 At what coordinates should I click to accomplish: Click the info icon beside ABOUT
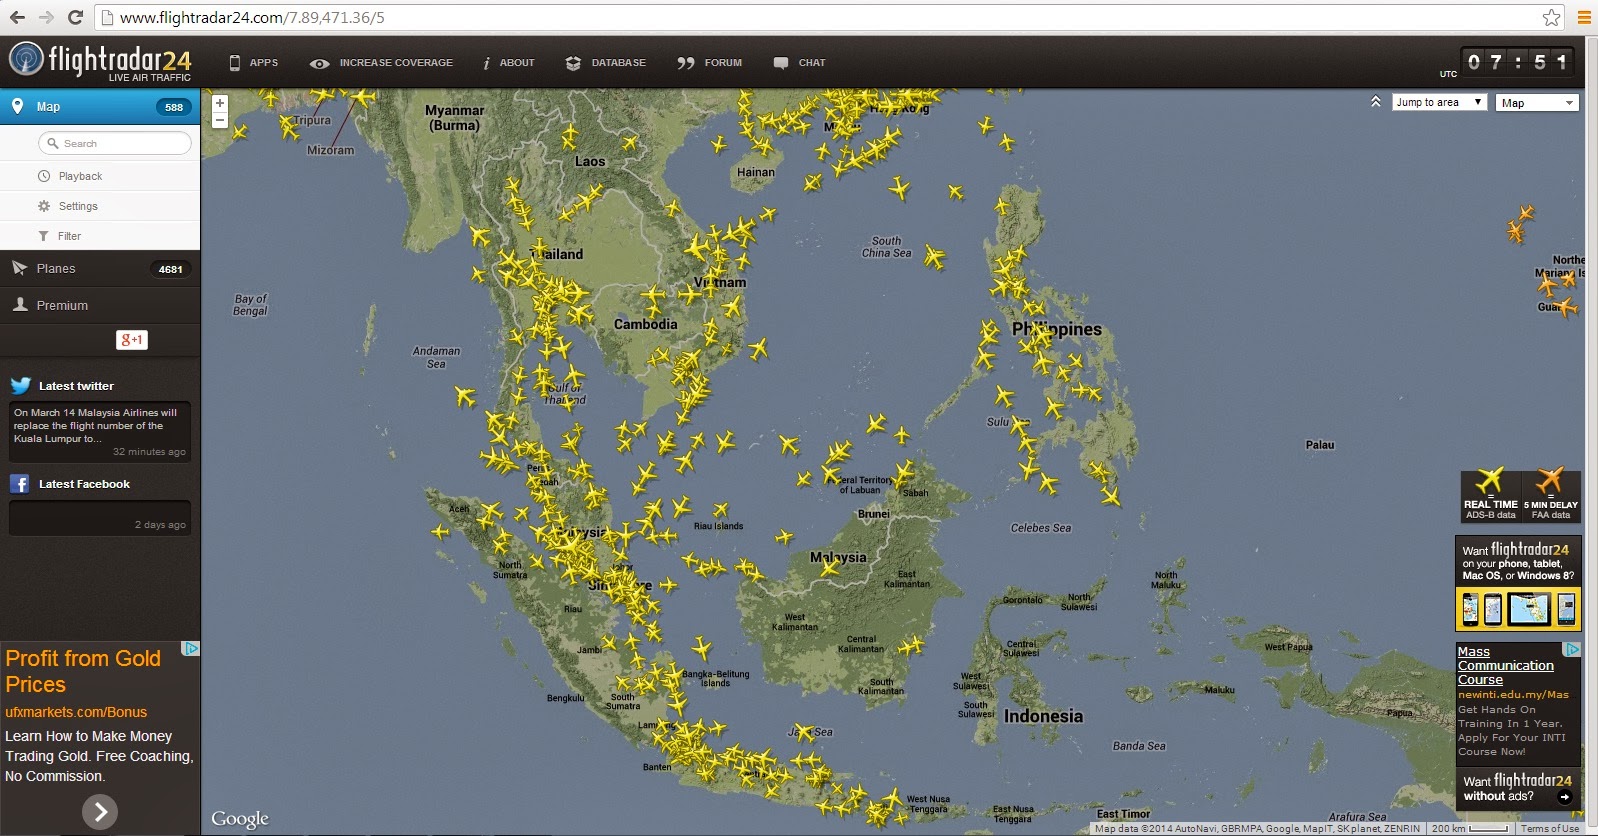[487, 63]
